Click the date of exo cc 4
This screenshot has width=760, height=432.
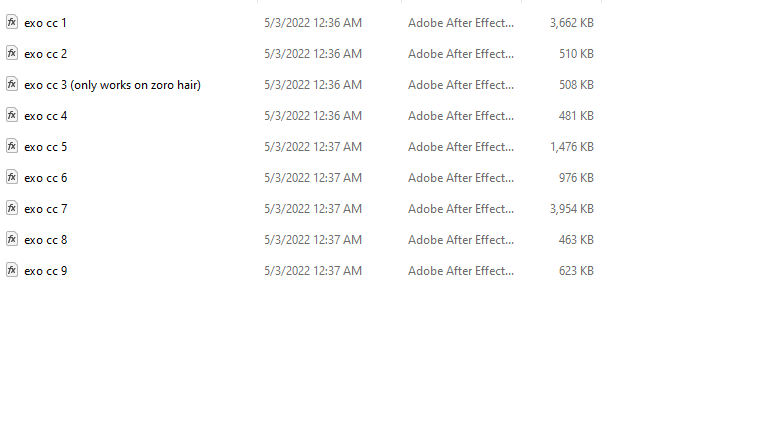(313, 116)
